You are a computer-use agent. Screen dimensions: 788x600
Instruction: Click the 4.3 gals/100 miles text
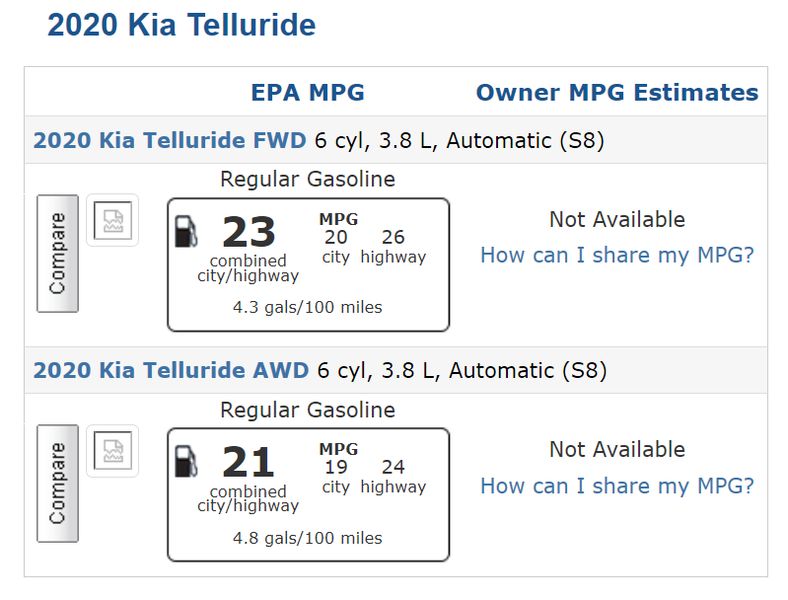[x=308, y=307]
